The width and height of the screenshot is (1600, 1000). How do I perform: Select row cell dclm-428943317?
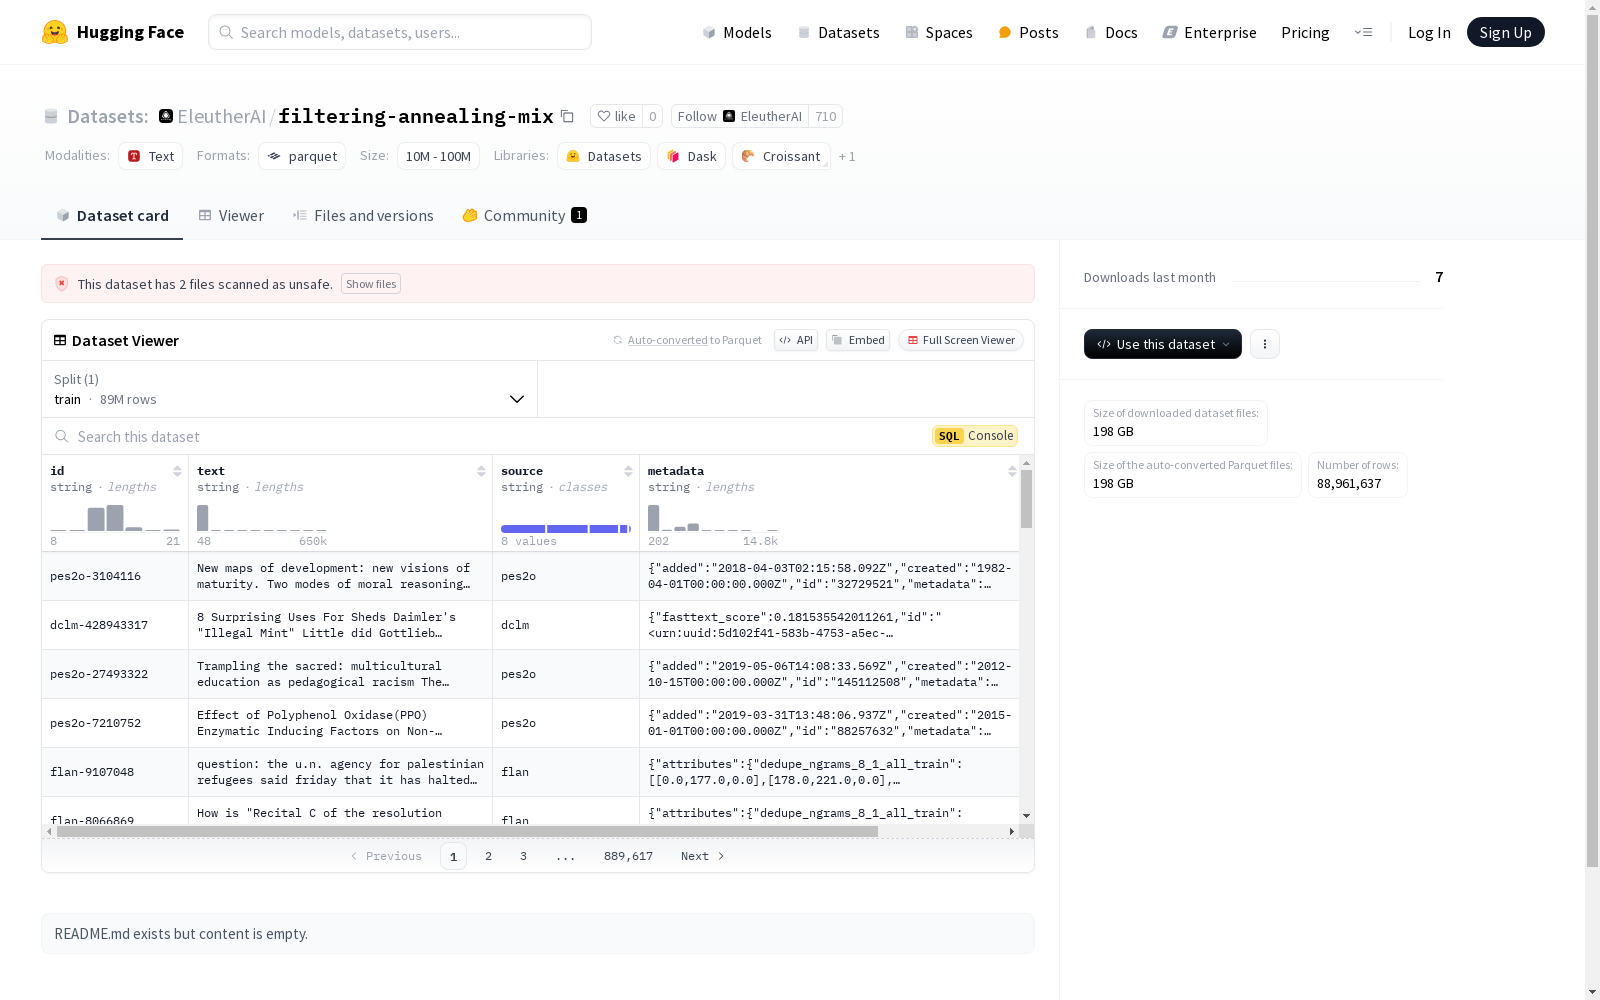coord(115,625)
